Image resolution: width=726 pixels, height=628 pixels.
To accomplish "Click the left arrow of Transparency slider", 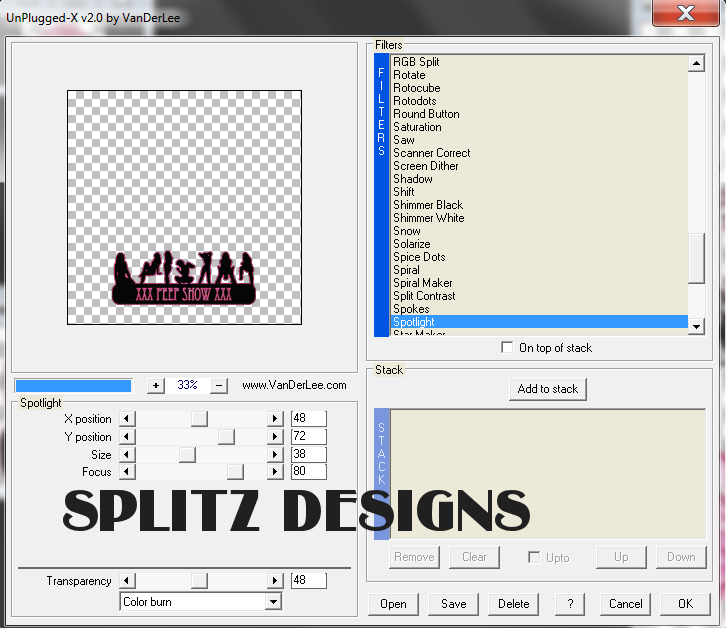I will 127,581.
